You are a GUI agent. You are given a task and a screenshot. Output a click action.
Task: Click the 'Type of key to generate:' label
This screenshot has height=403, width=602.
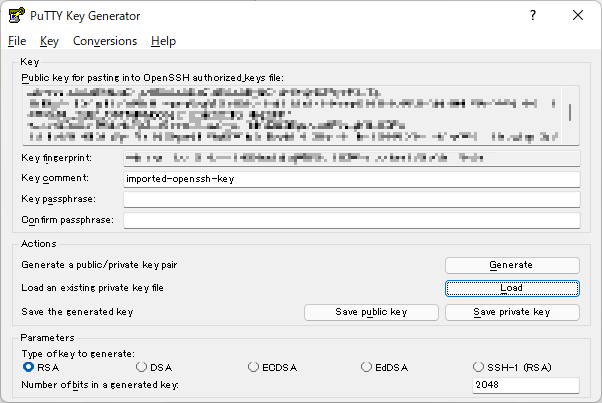pyautogui.click(x=78, y=353)
